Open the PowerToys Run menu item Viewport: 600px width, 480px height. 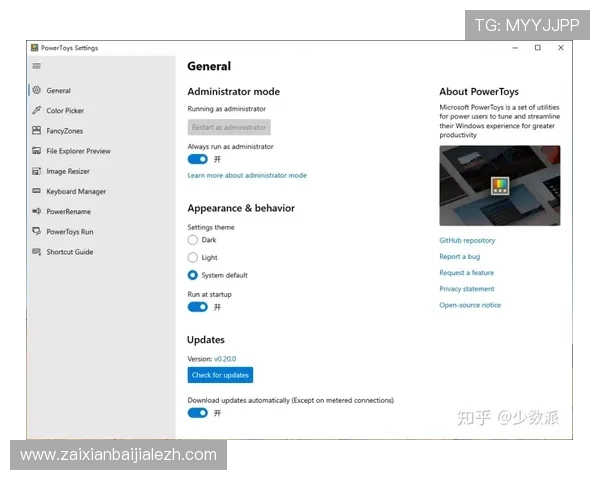tap(69, 232)
